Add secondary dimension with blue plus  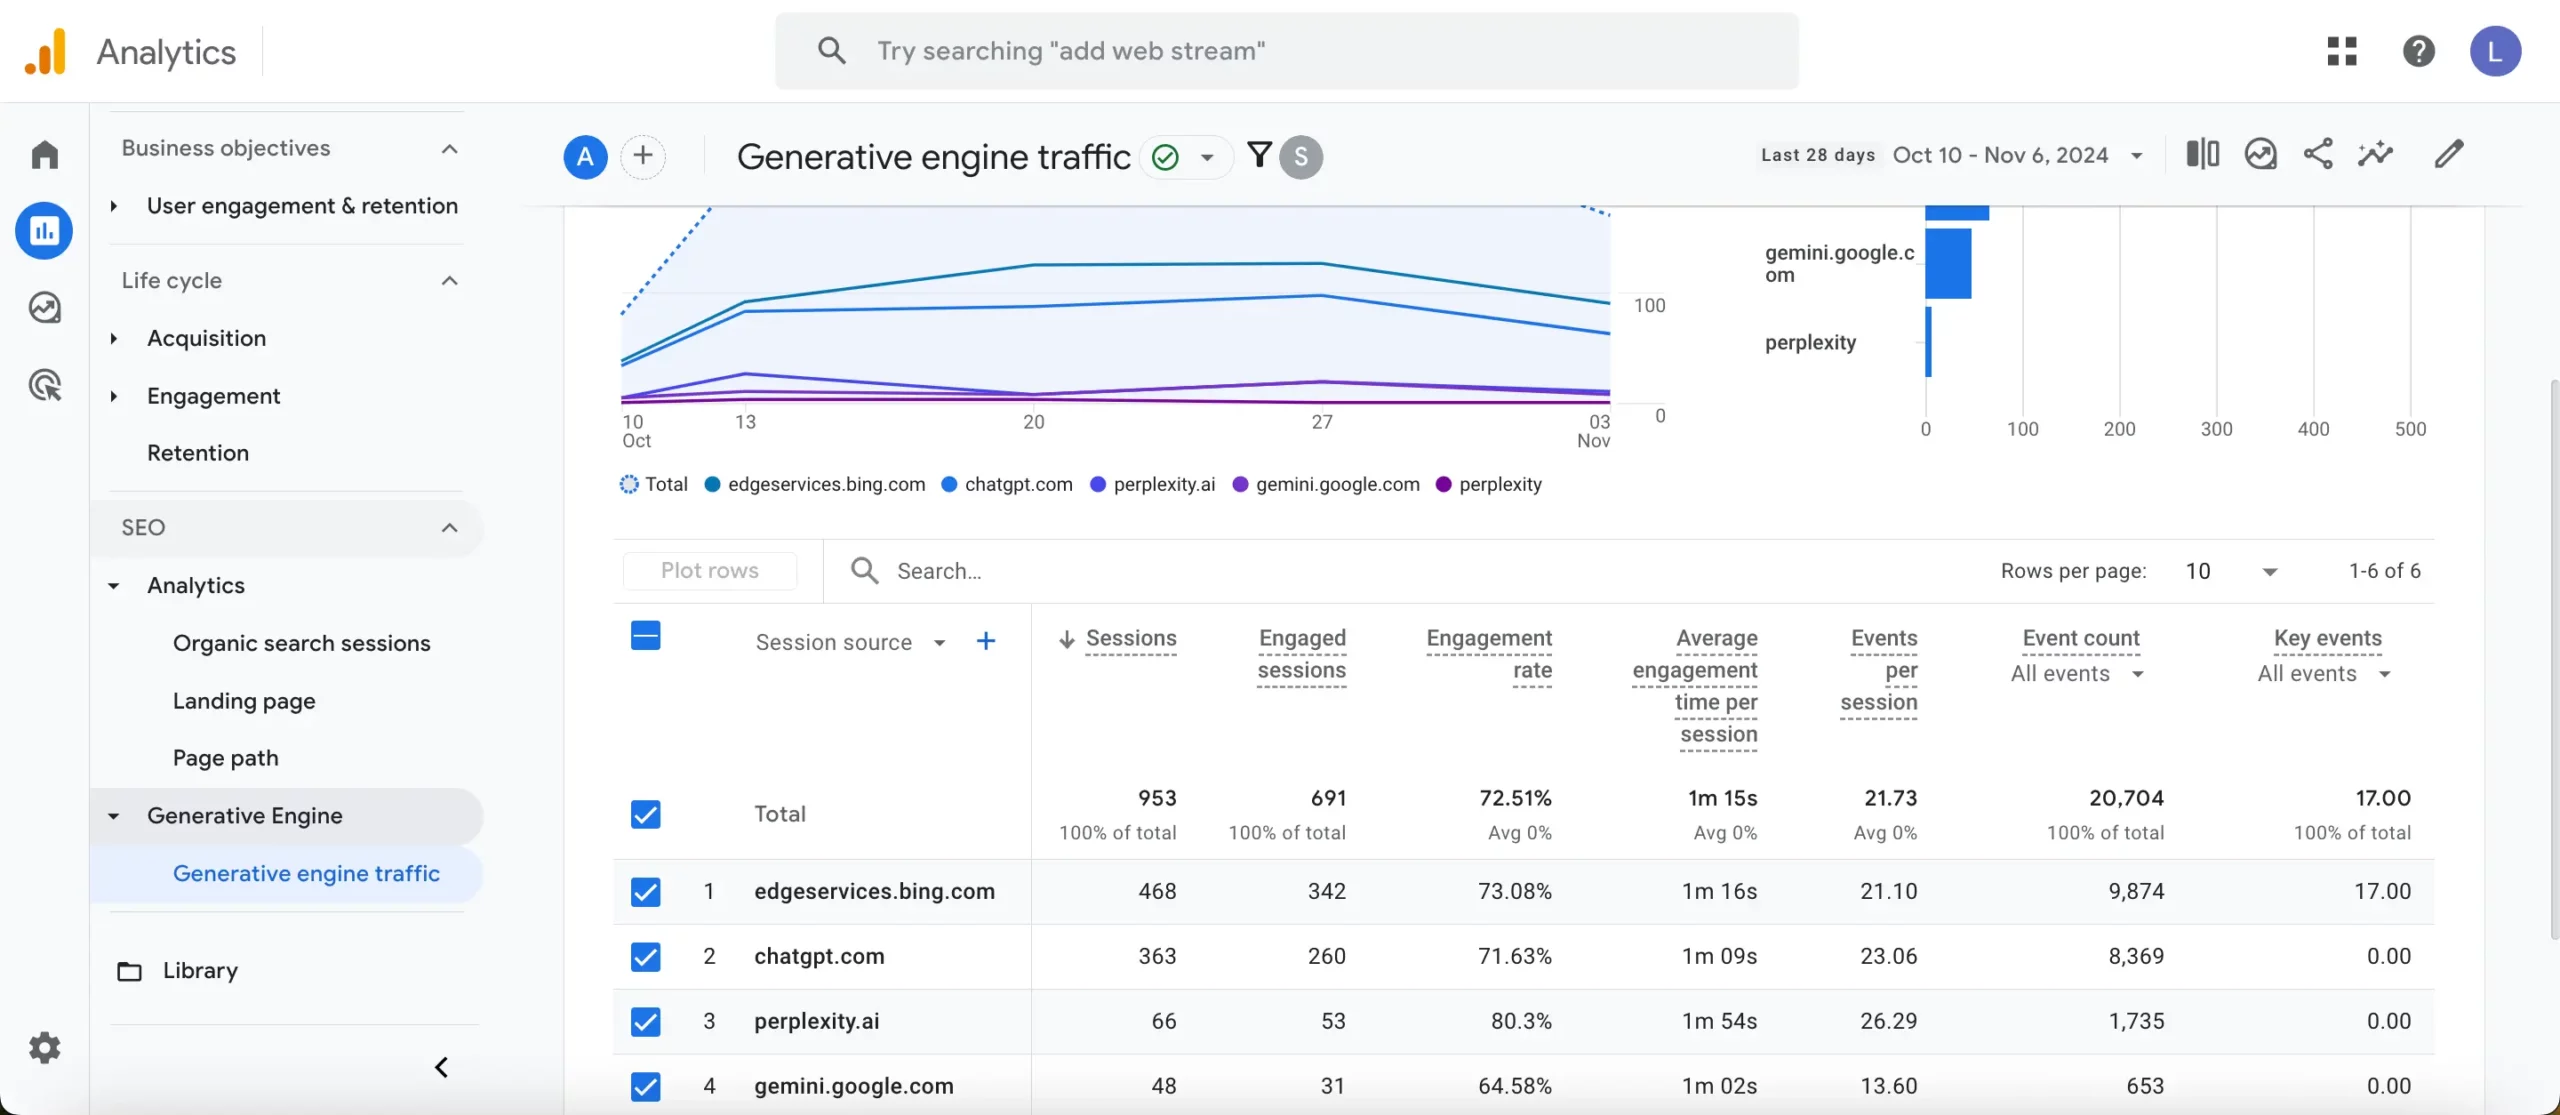coord(986,641)
